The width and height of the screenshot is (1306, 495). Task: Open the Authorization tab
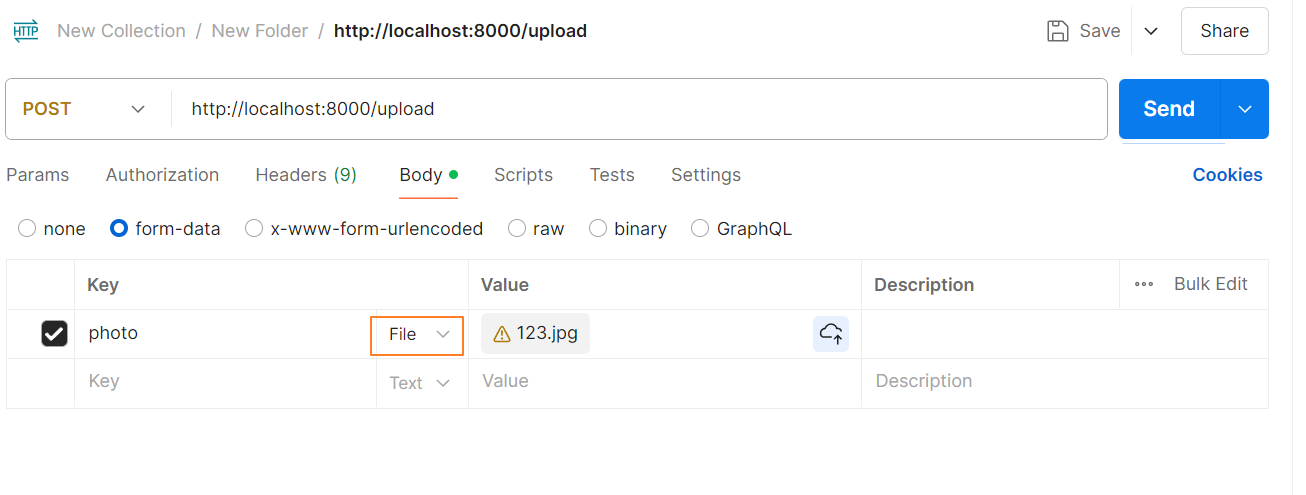(162, 175)
